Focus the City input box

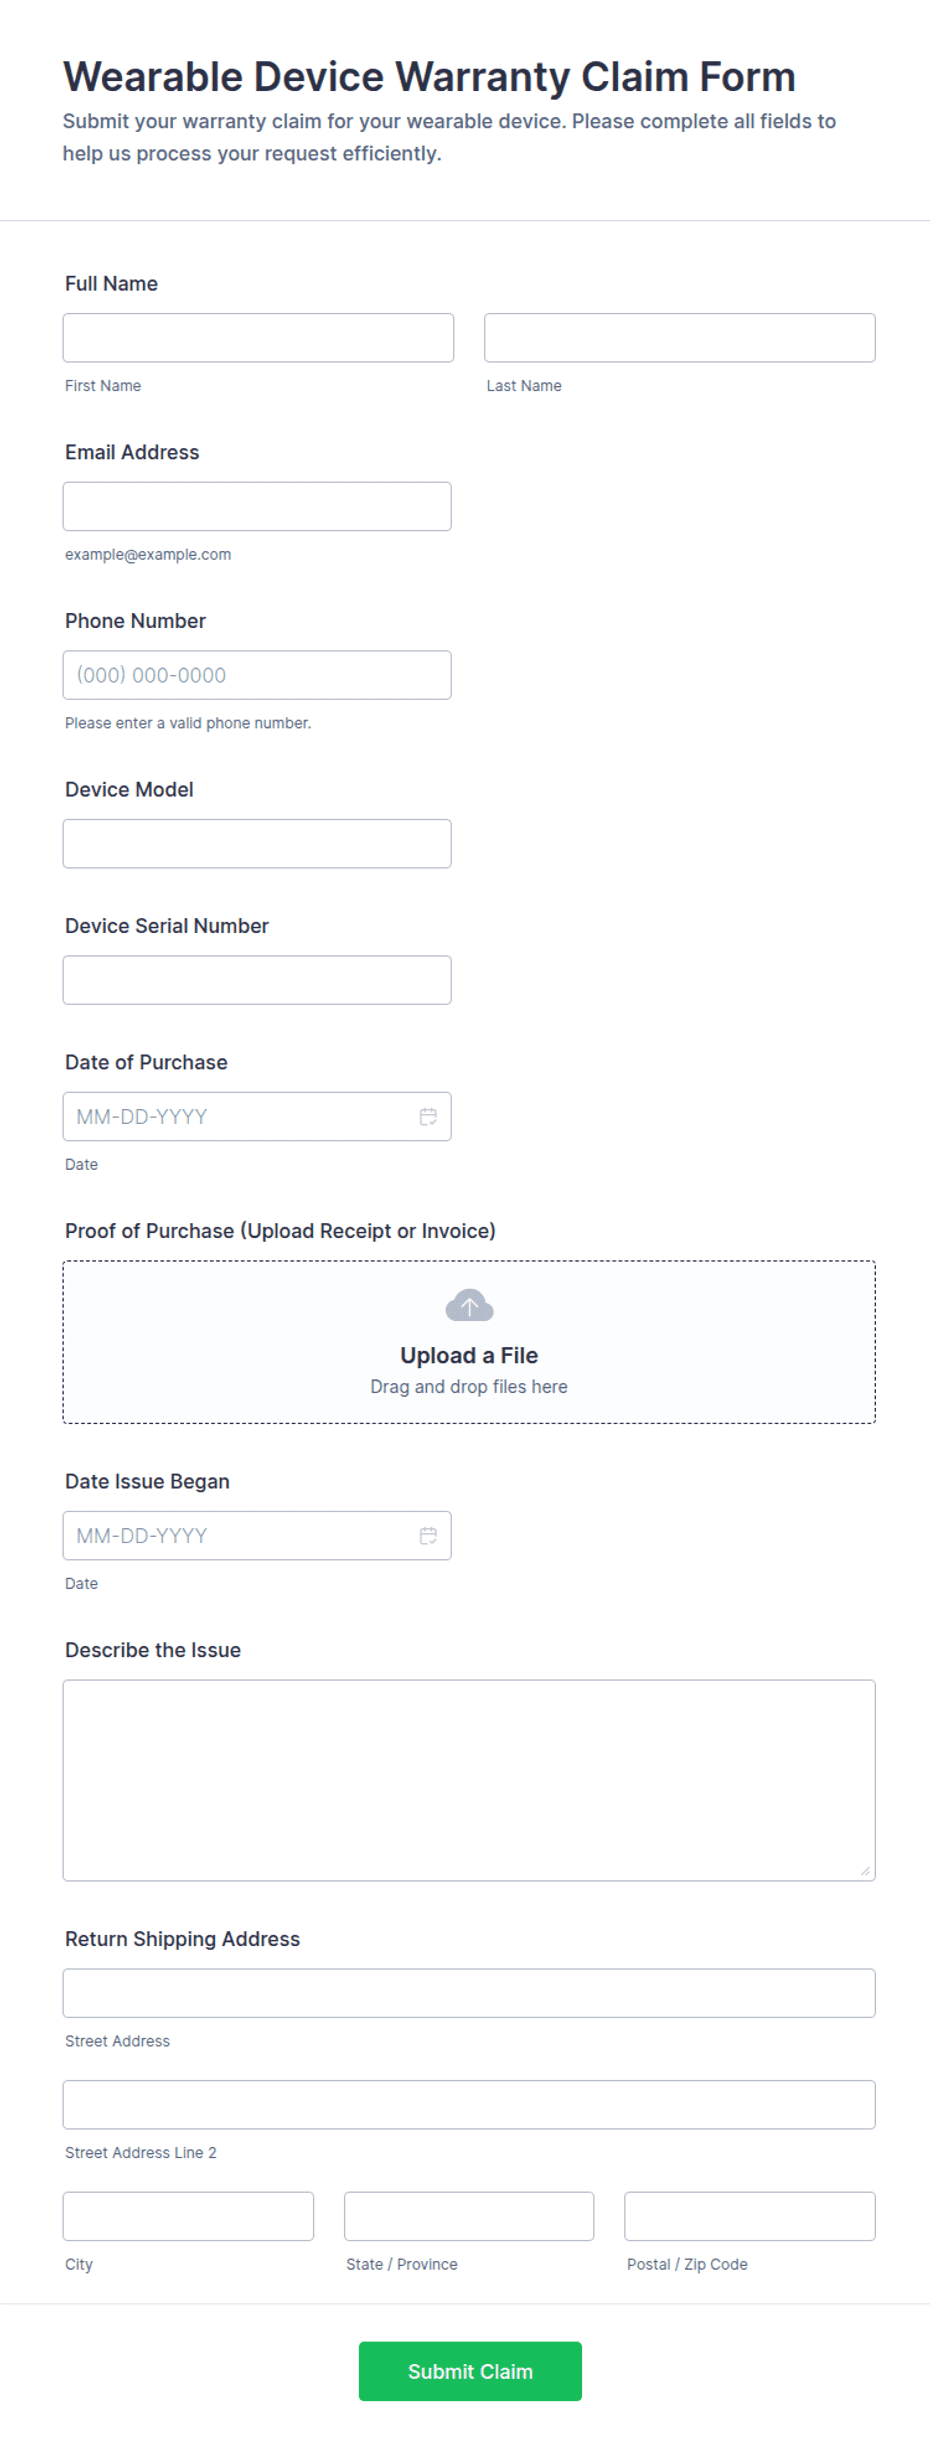pyautogui.click(x=188, y=2216)
